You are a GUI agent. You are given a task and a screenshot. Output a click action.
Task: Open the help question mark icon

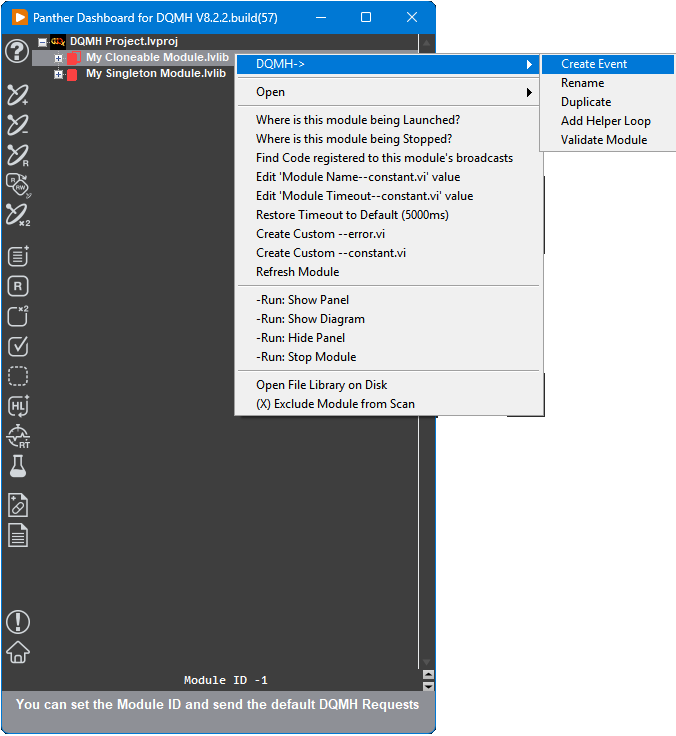17,51
